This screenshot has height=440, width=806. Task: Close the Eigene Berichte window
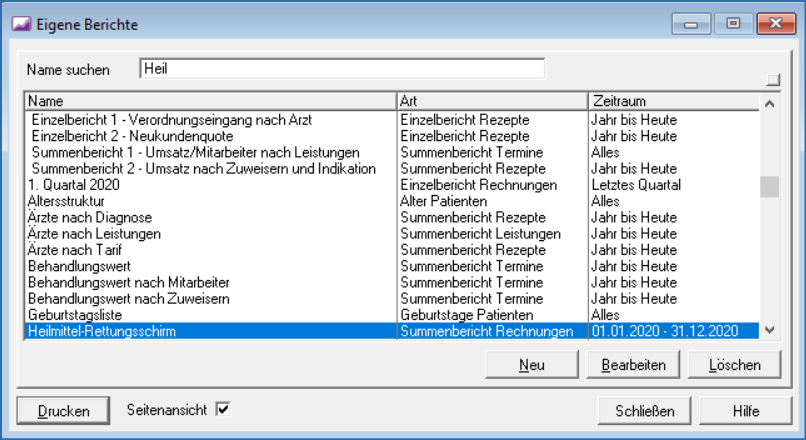[776, 24]
